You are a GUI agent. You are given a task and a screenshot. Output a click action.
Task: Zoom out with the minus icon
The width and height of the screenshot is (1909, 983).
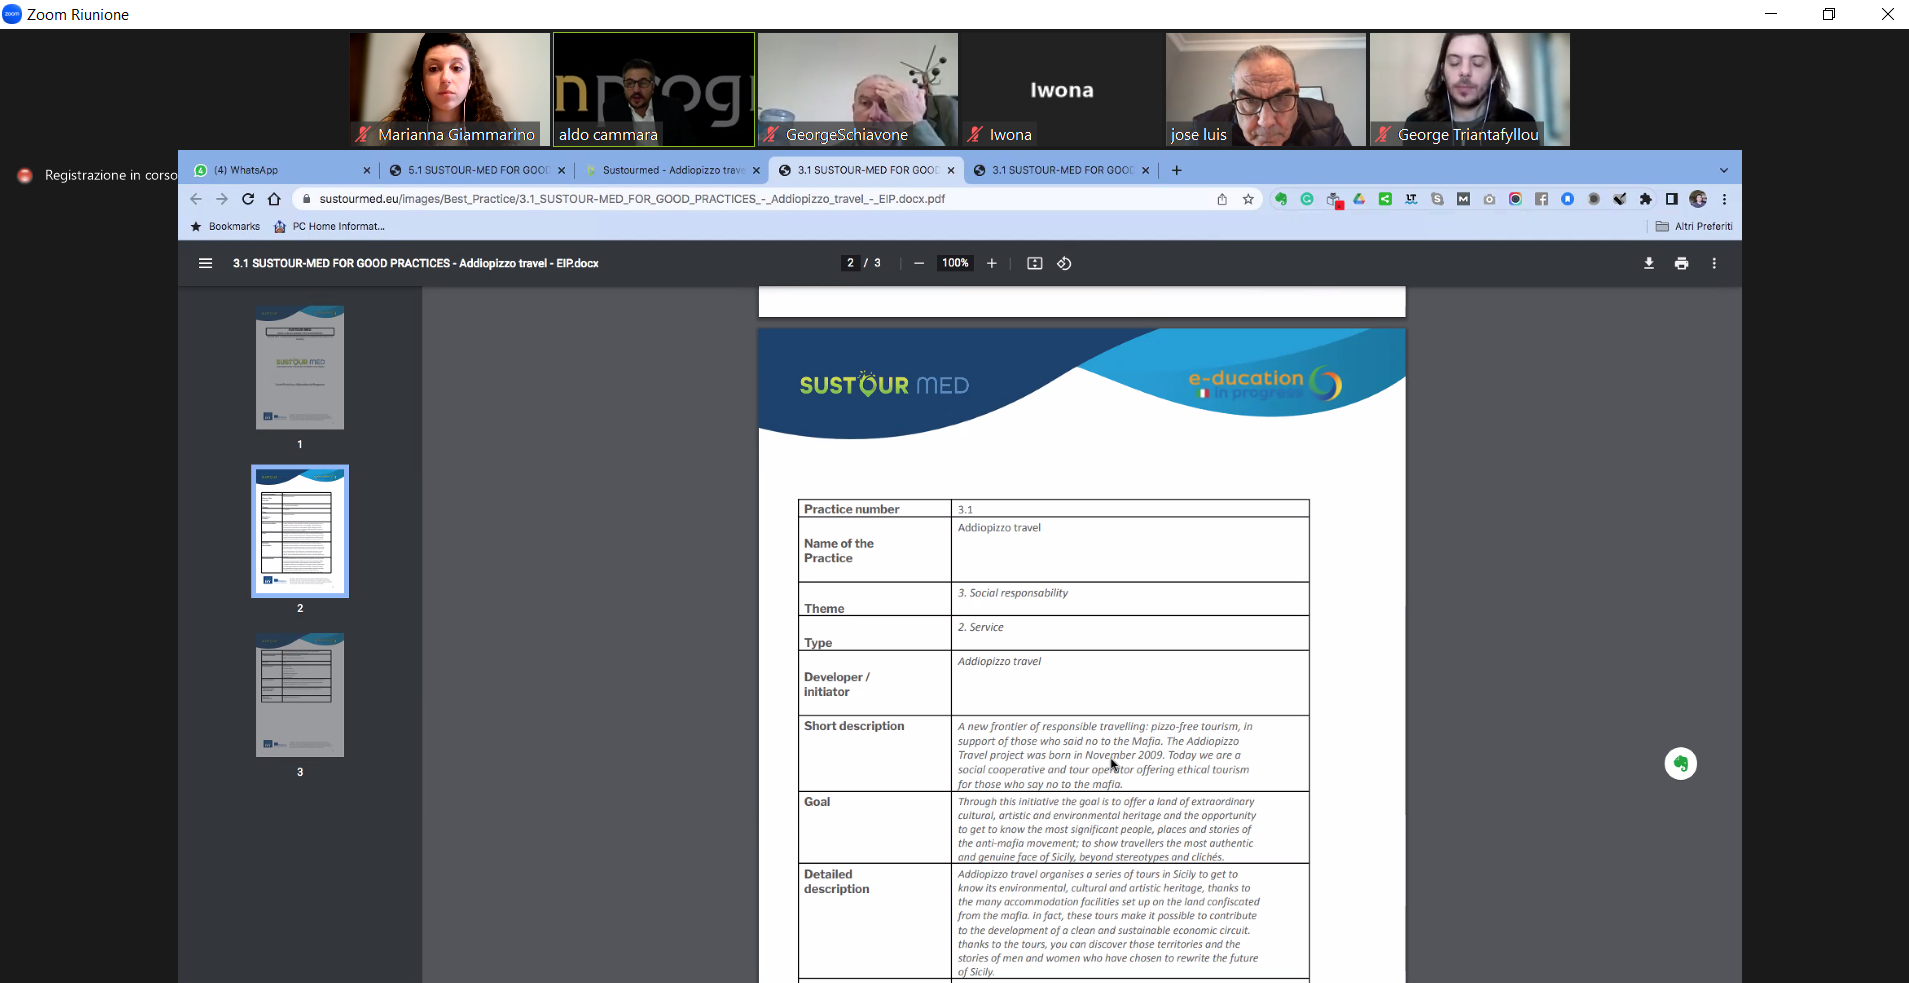point(919,263)
